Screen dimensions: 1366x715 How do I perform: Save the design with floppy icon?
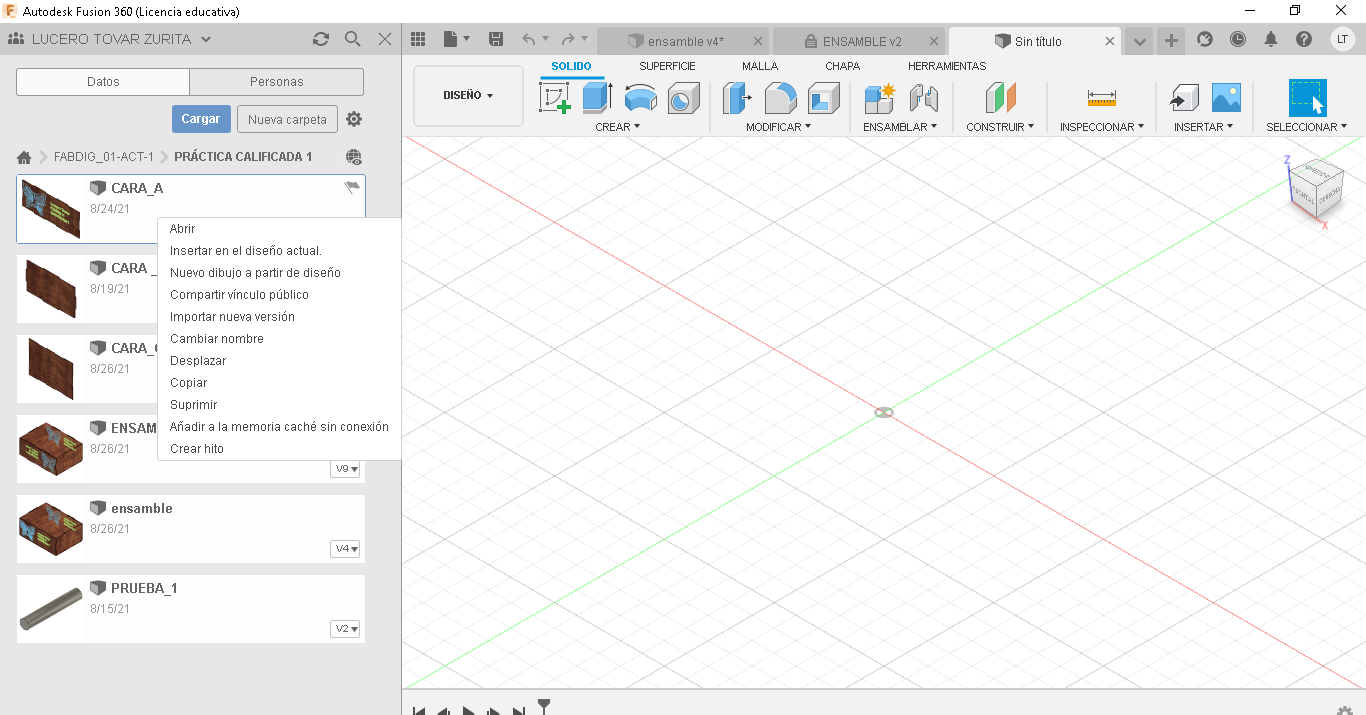[x=496, y=39]
